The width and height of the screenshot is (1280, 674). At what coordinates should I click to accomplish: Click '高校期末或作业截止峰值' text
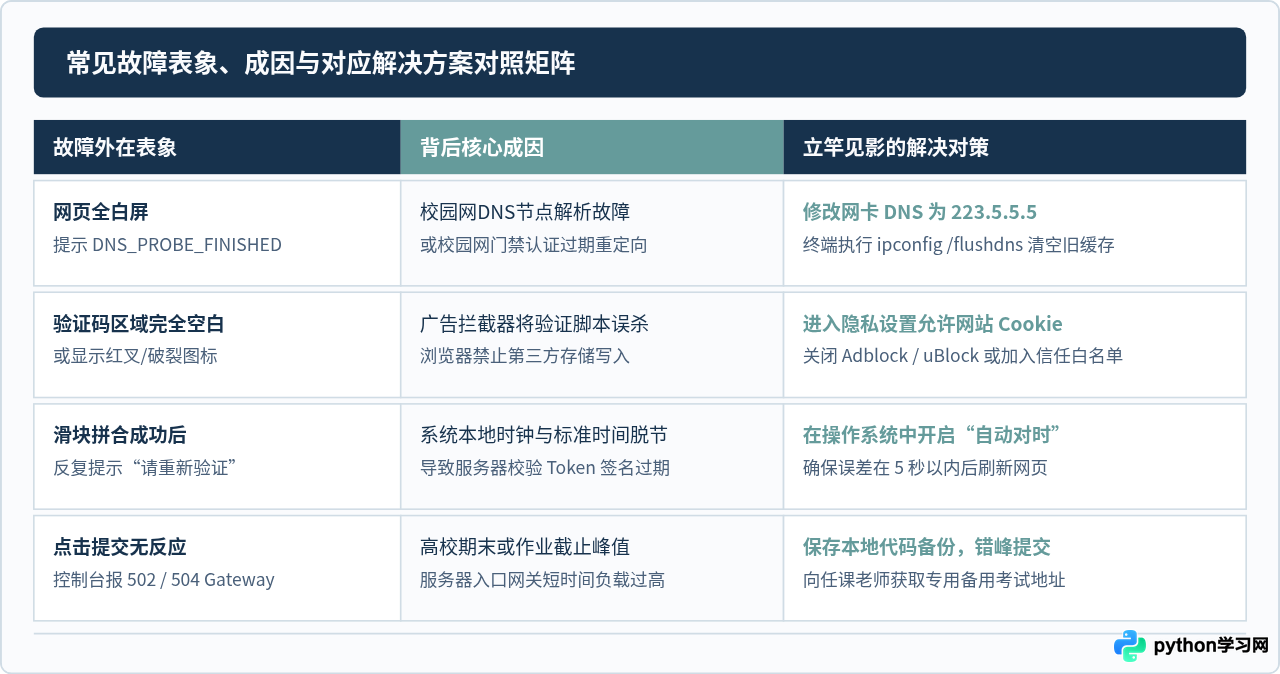(525, 547)
